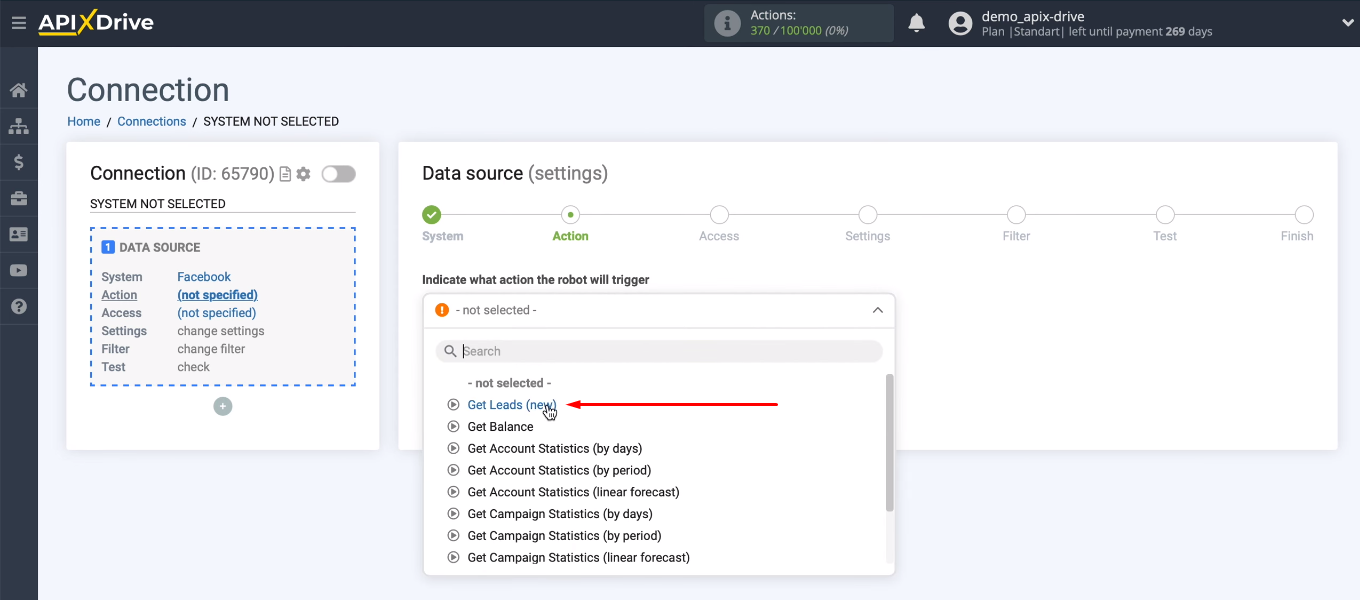Click the user avatar icon
Image resolution: width=1360 pixels, height=600 pixels.
click(960, 23)
